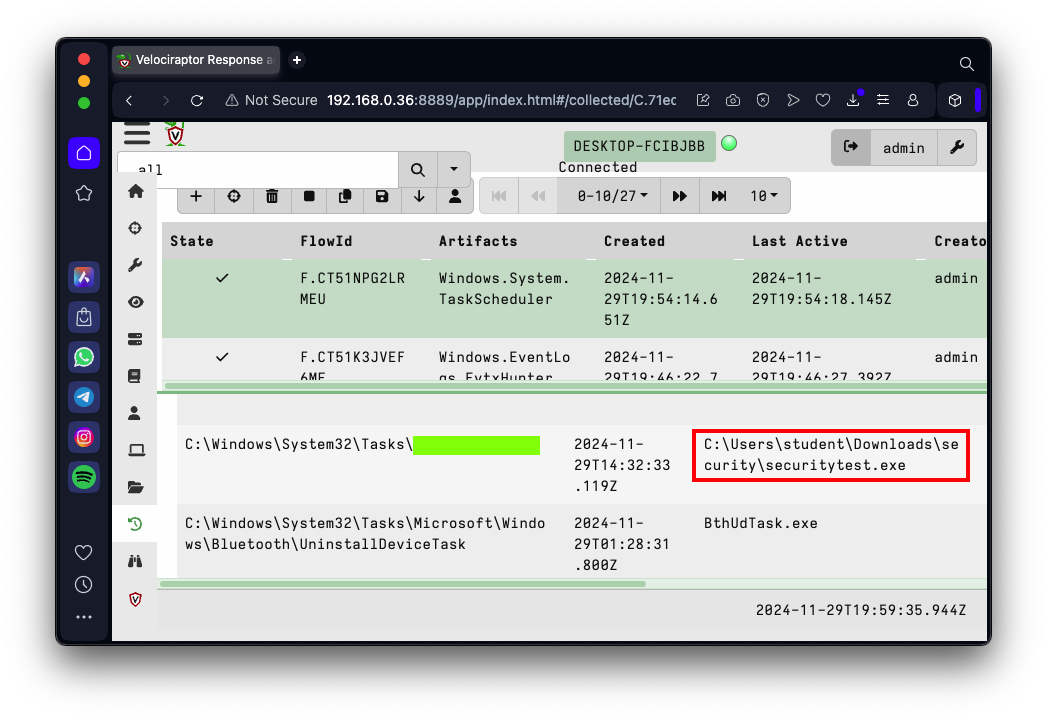
Task: Click the Velociraptor logo icon
Action: pos(175,134)
